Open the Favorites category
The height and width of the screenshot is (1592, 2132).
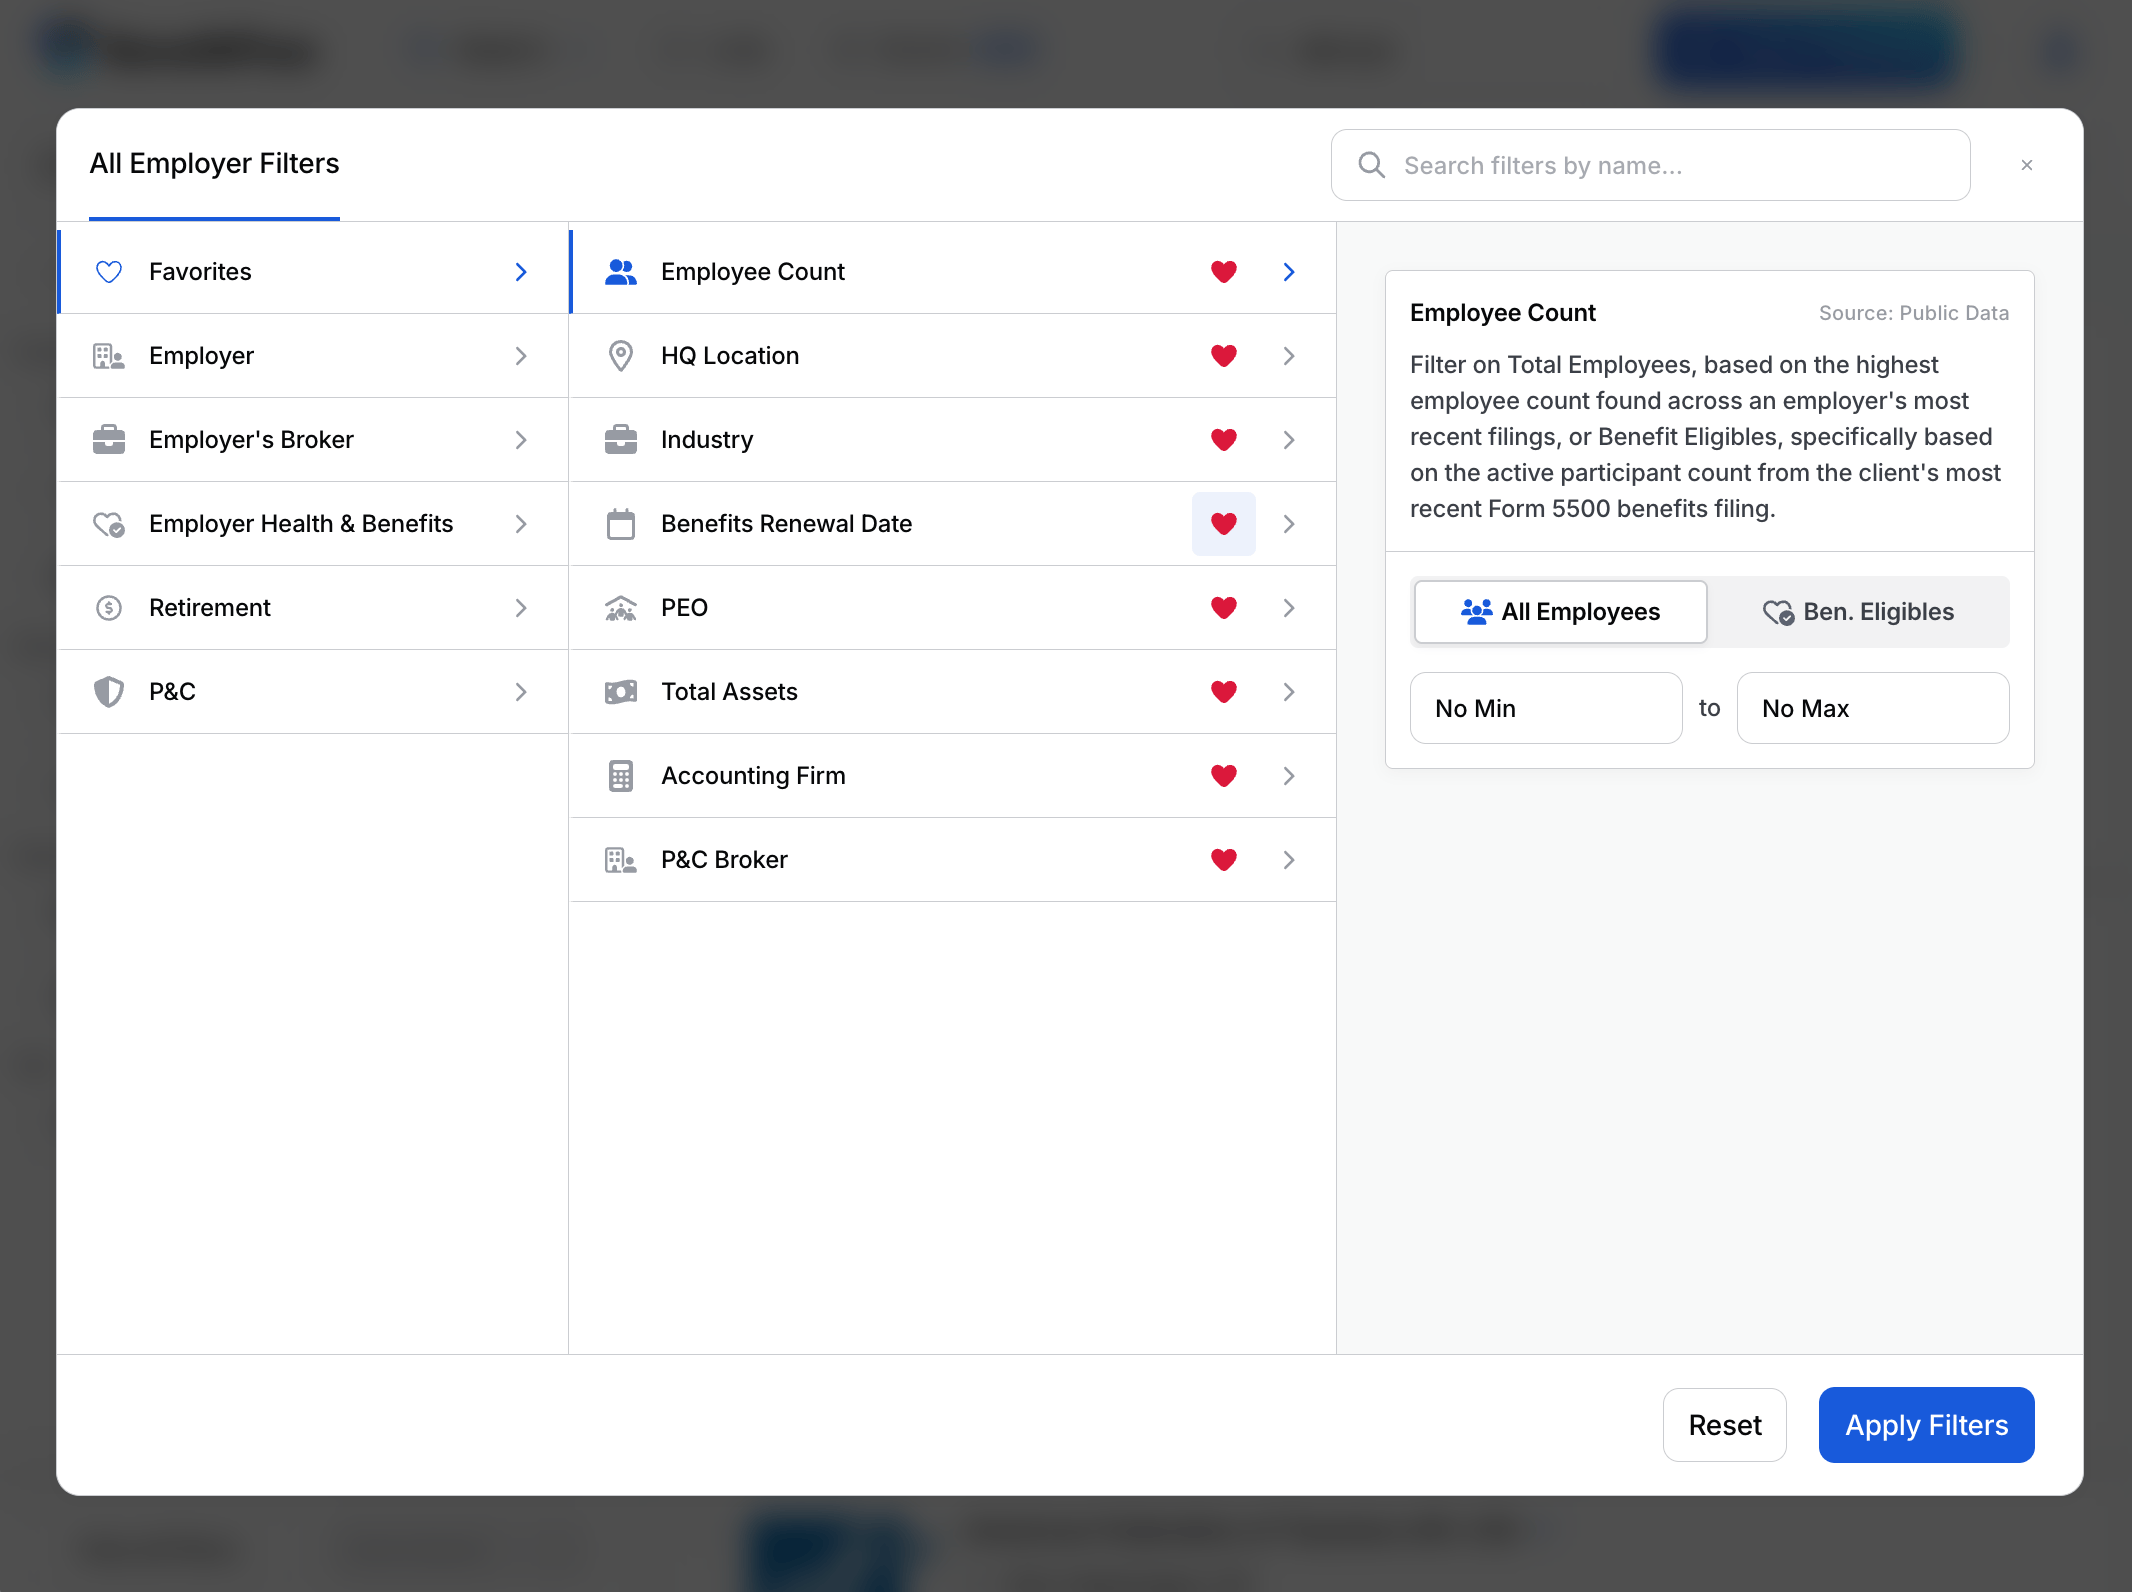313,272
